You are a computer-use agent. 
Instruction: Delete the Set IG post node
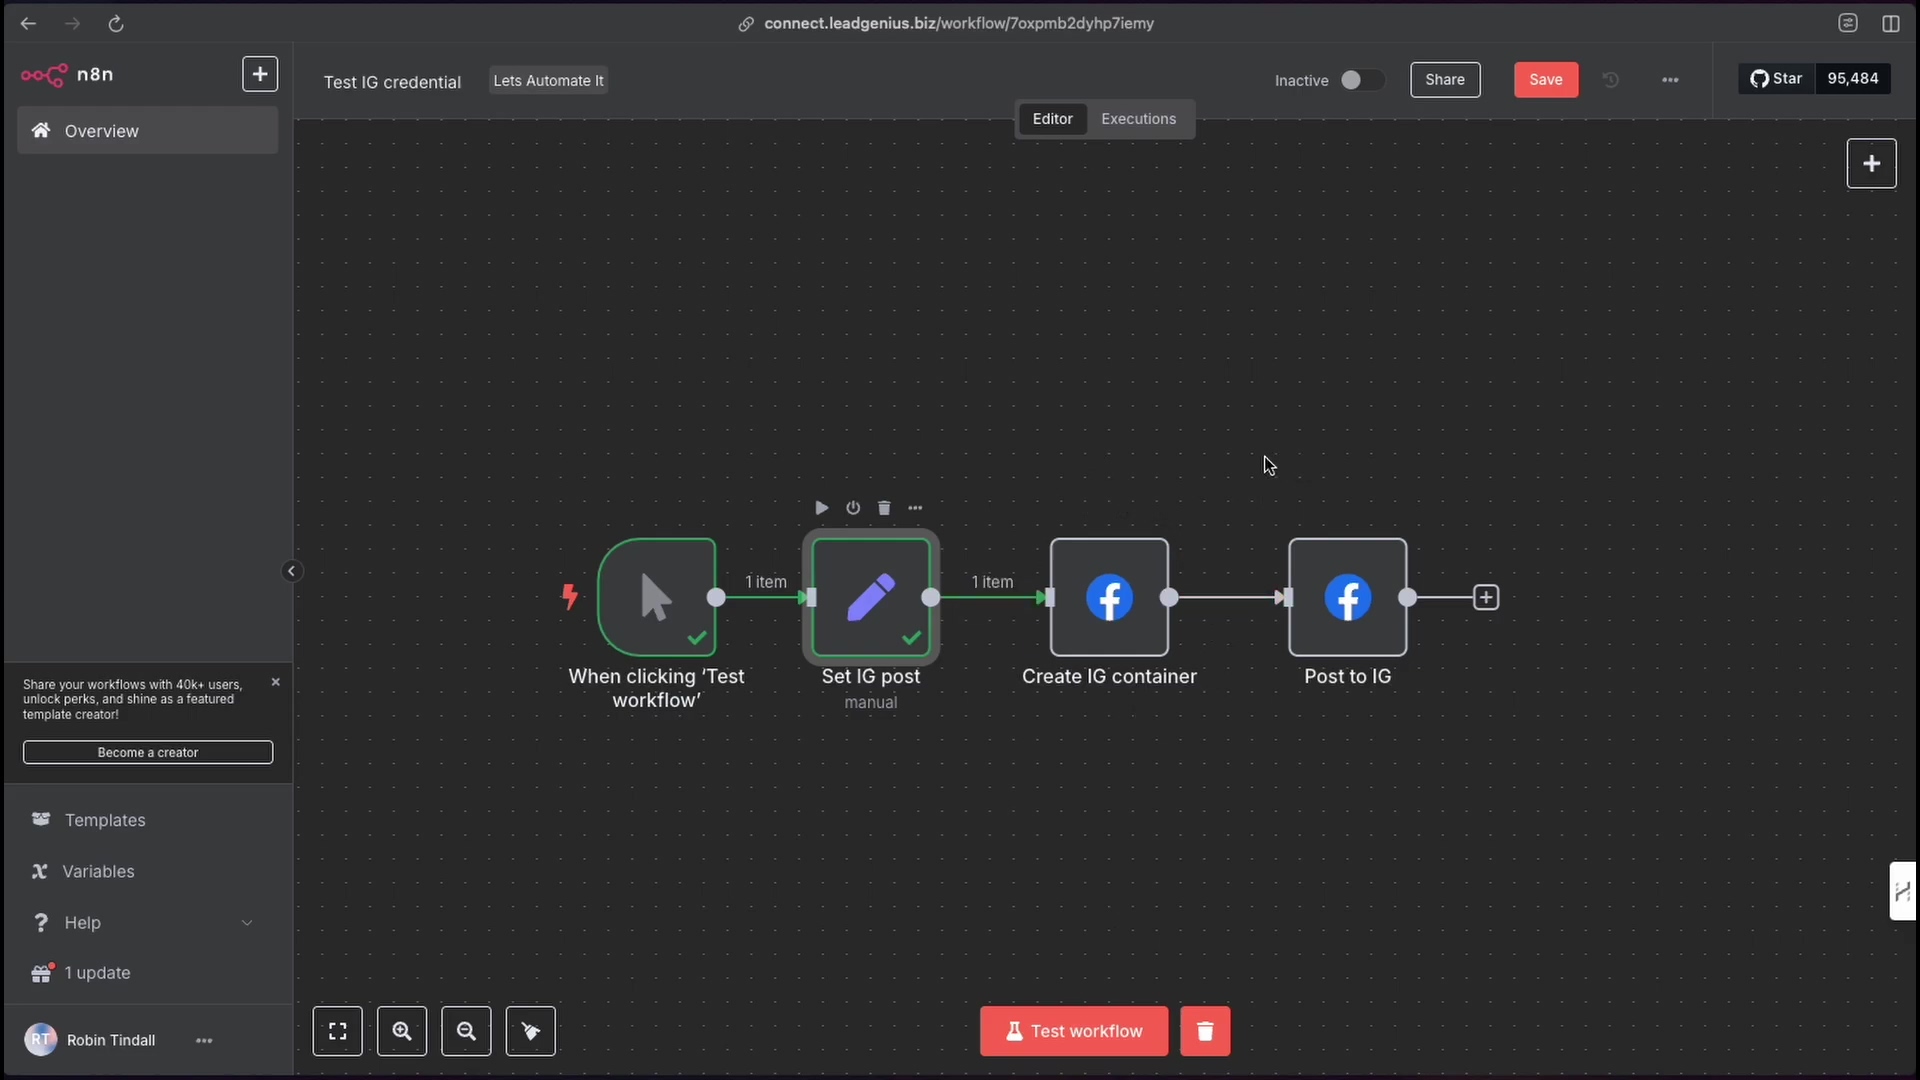(x=884, y=508)
